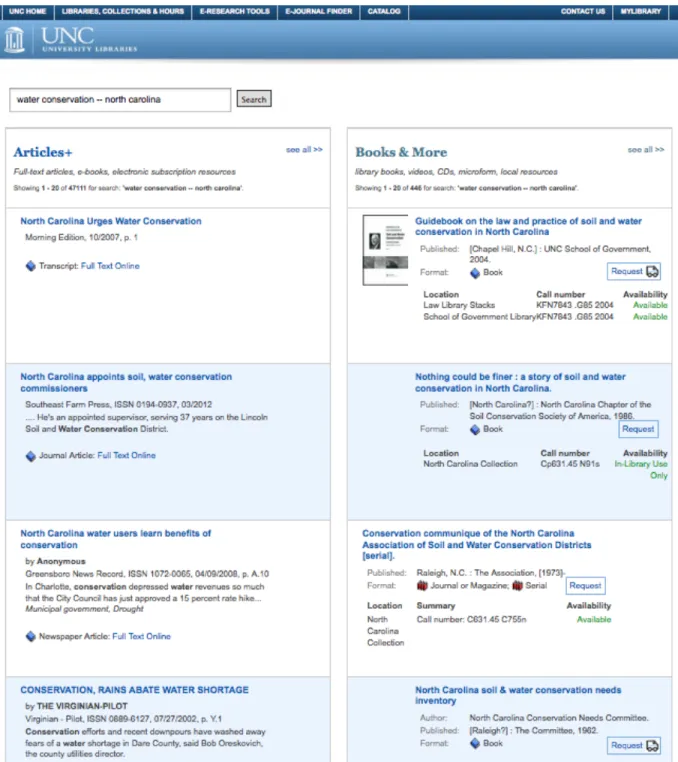Click the blue diamond icon beside Transcript
Screen dimensions: 678x762
tap(31, 266)
